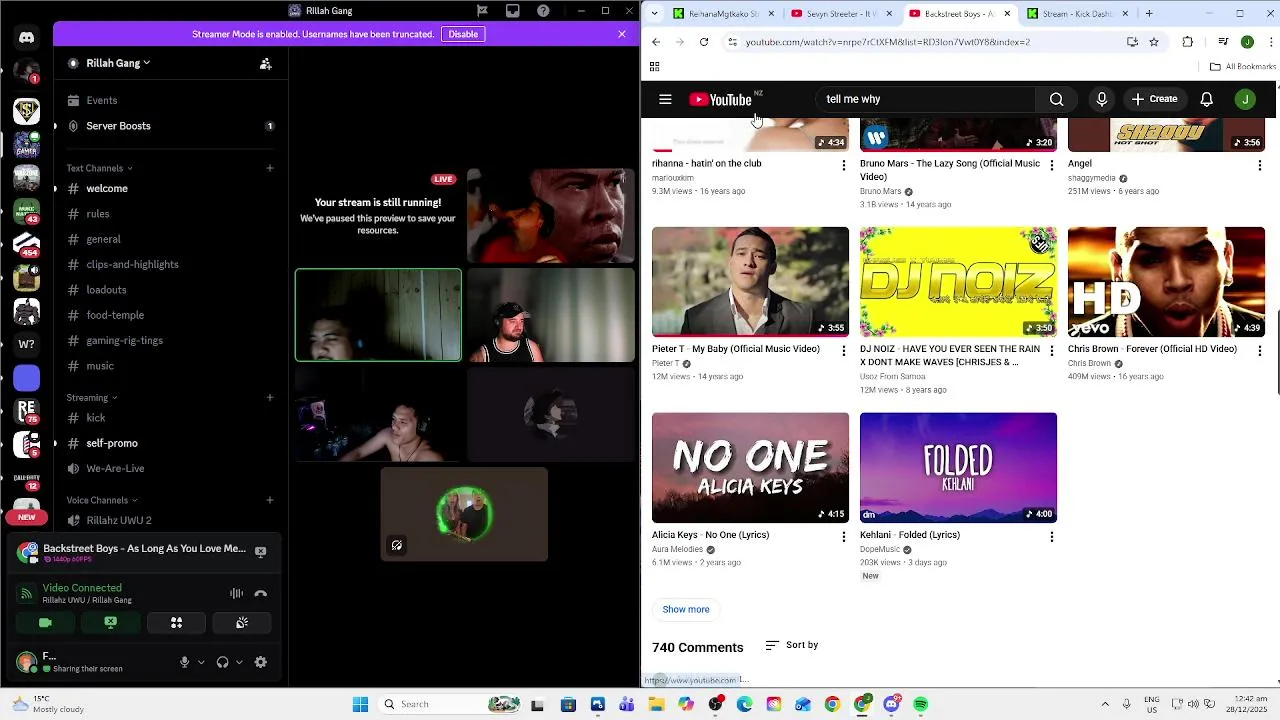The width and height of the screenshot is (1280, 720).
Task: Open new Chrome tab with plus
Action: tap(1149, 14)
